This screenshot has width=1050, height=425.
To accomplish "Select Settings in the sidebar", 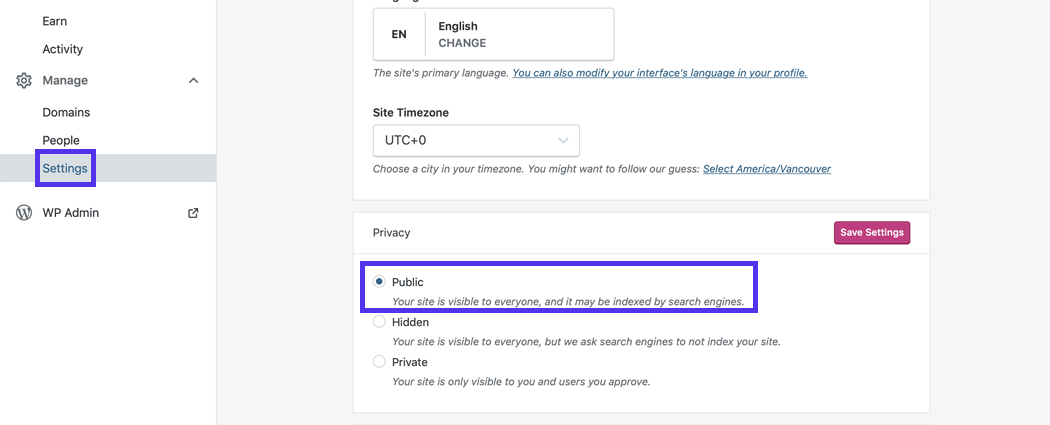I will tap(65, 168).
